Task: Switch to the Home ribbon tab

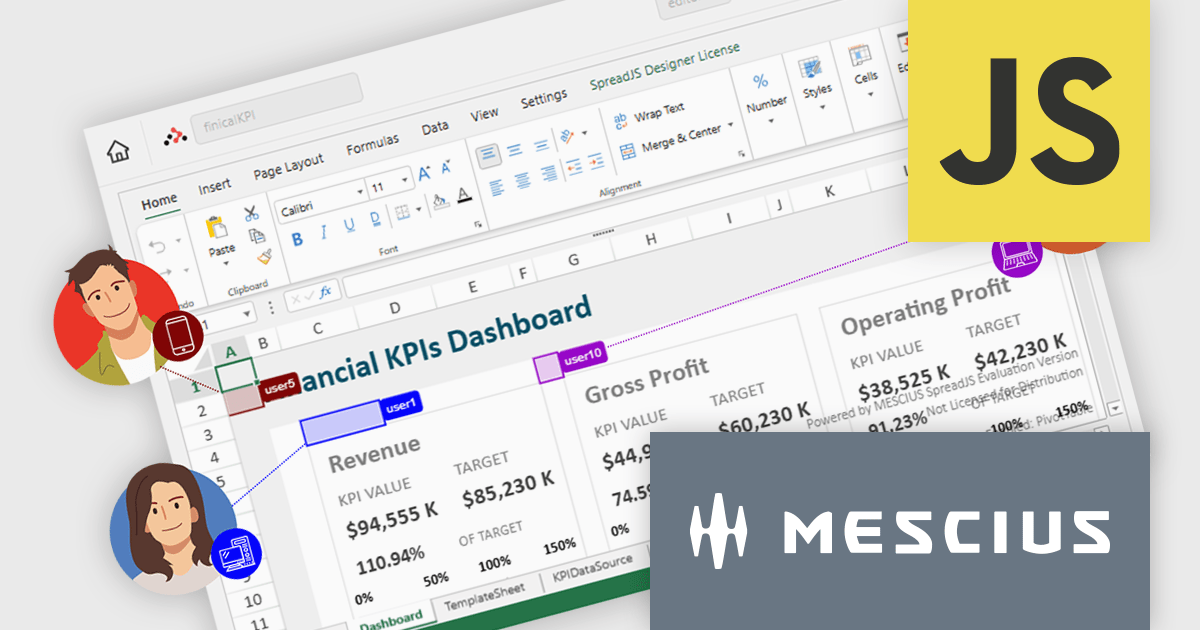Action: pos(159,202)
